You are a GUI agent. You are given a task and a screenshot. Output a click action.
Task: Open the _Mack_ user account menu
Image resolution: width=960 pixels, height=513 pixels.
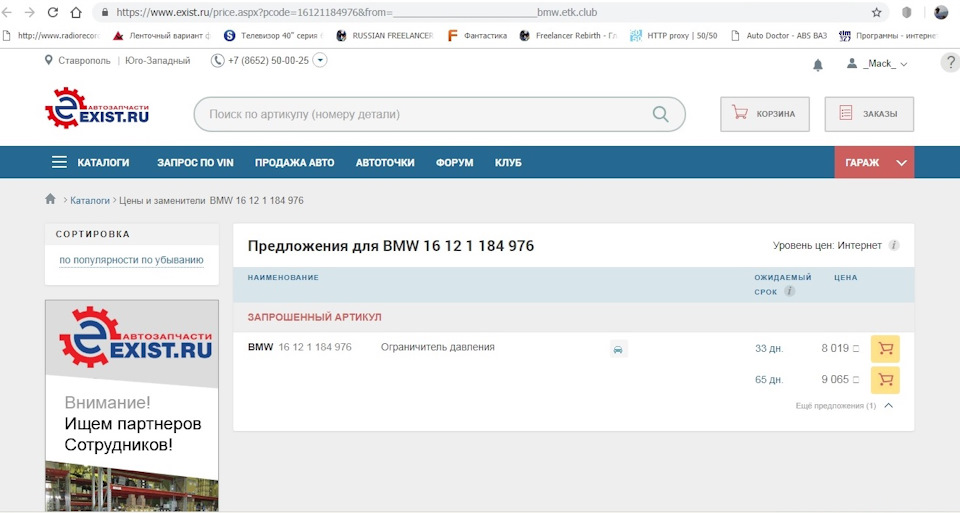(877, 63)
